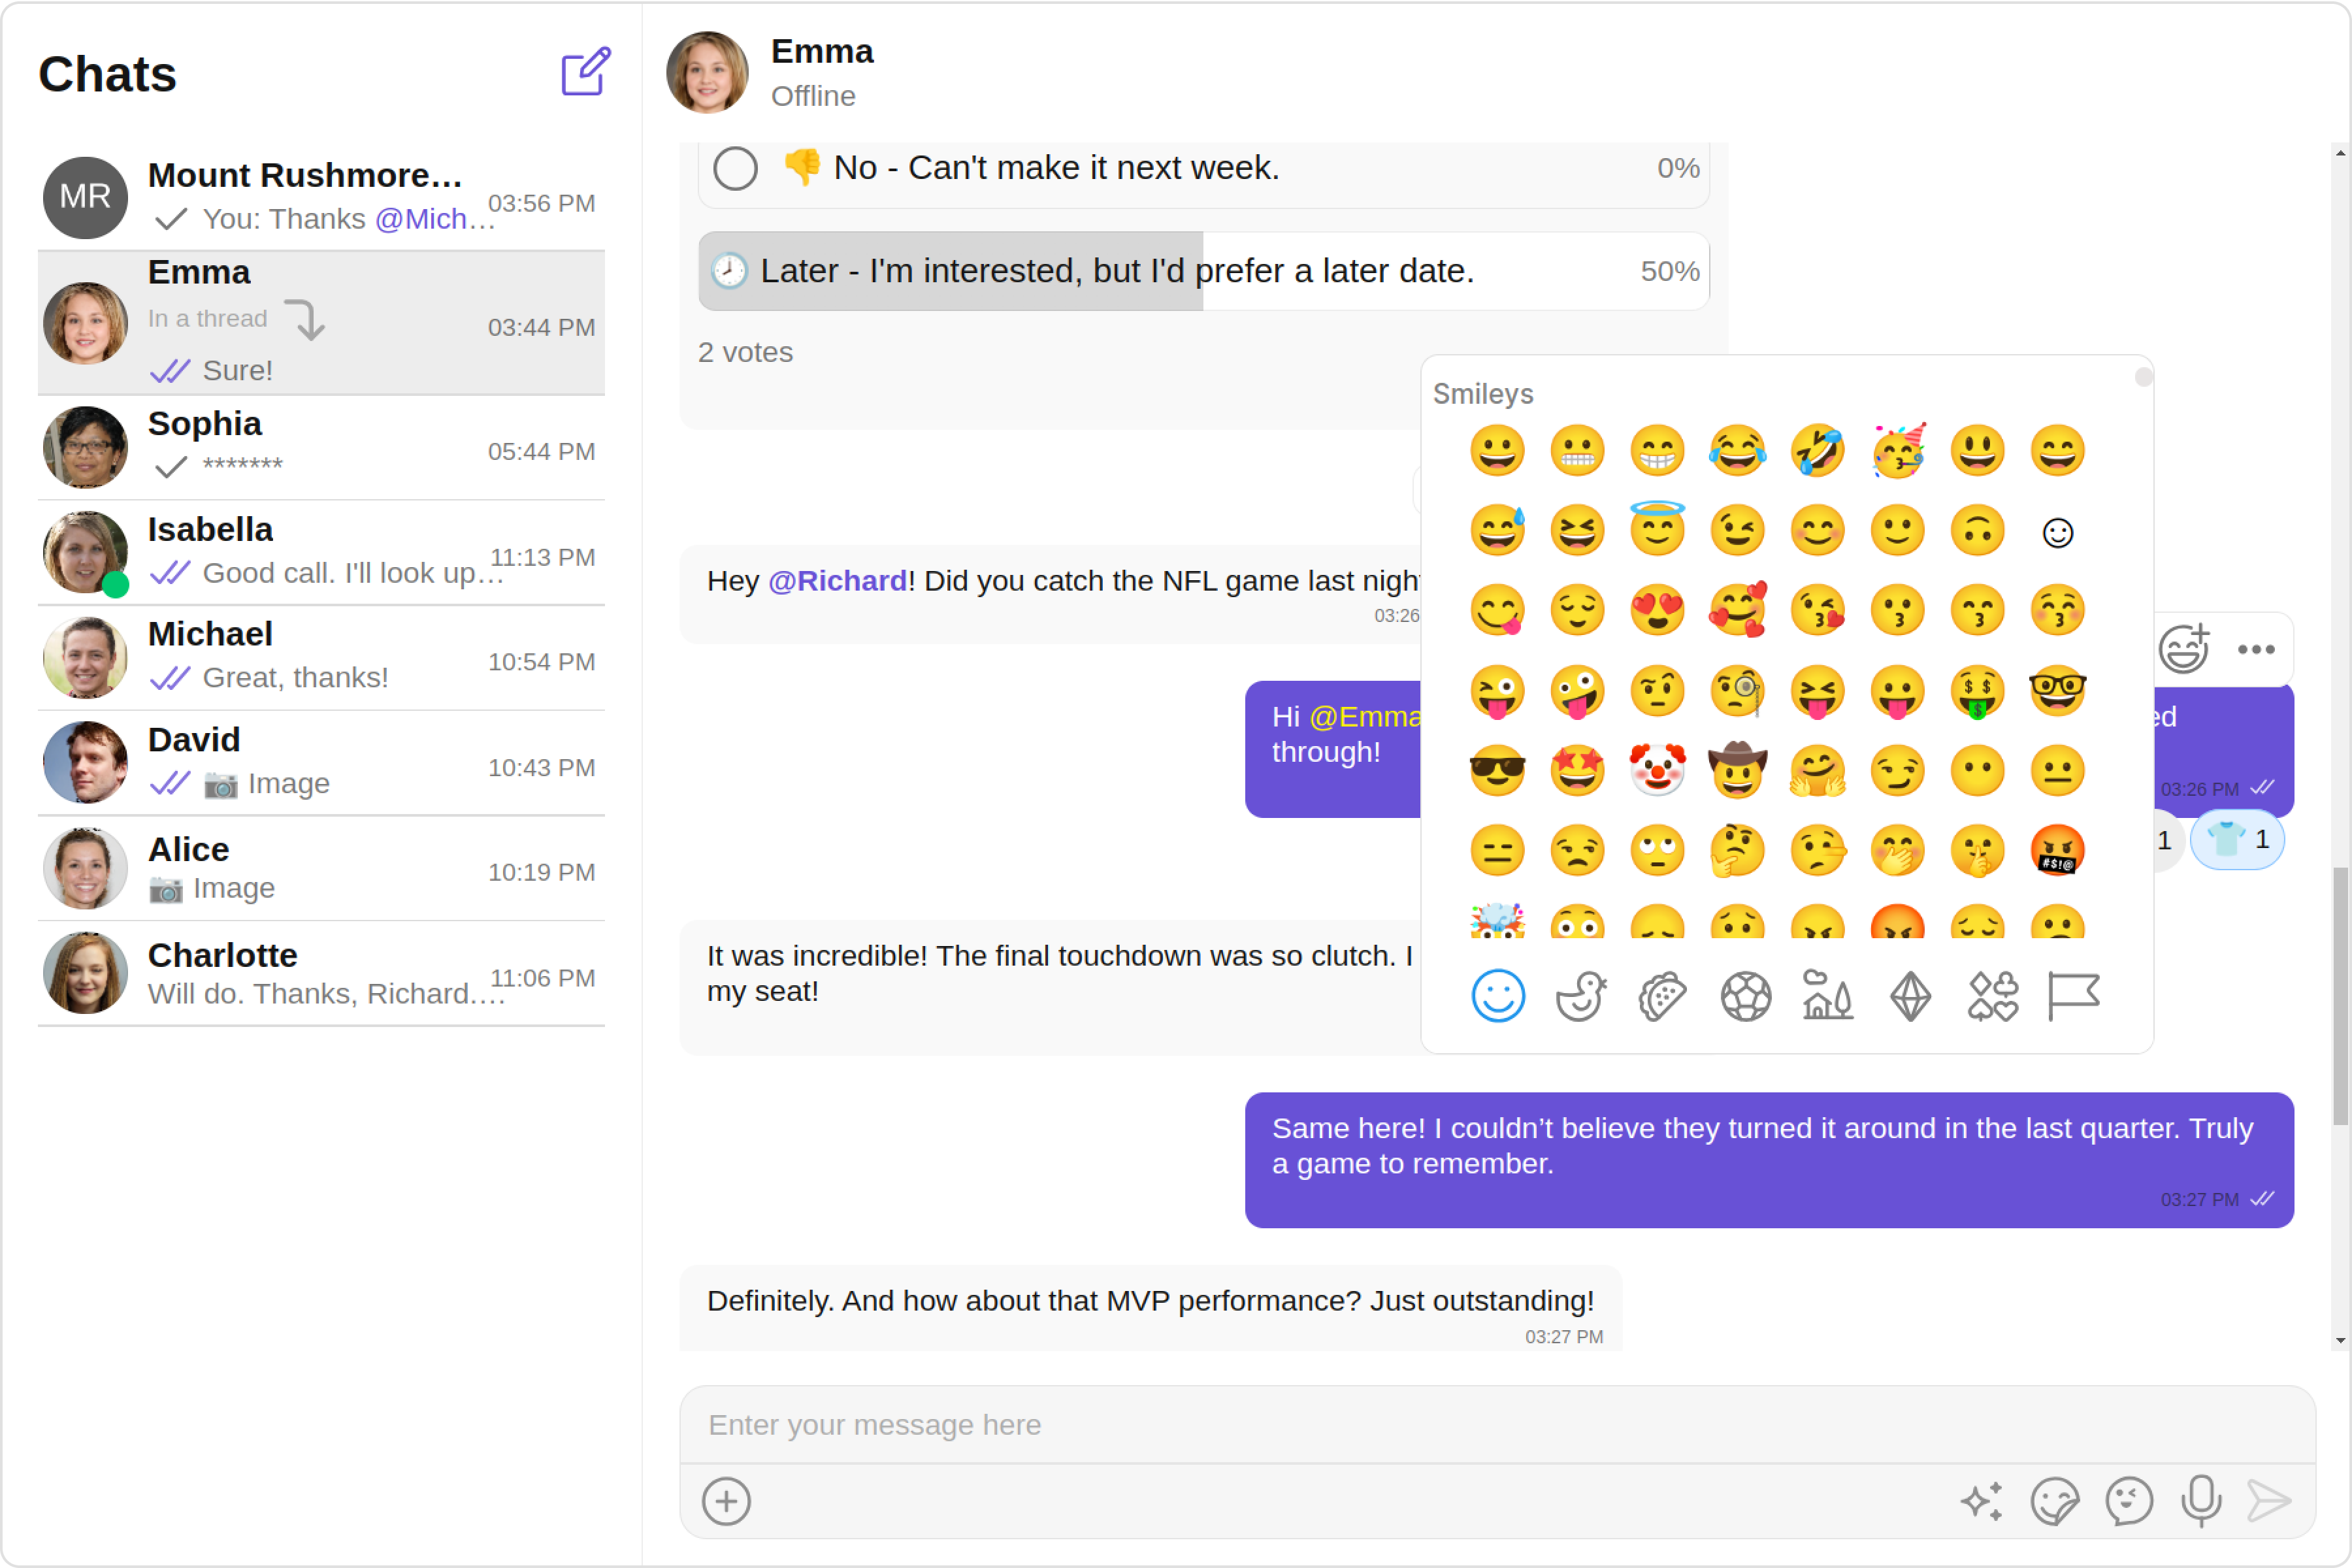2352x1568 pixels.
Task: Select the 'No - Can't make it' poll option
Action: tap(735, 168)
